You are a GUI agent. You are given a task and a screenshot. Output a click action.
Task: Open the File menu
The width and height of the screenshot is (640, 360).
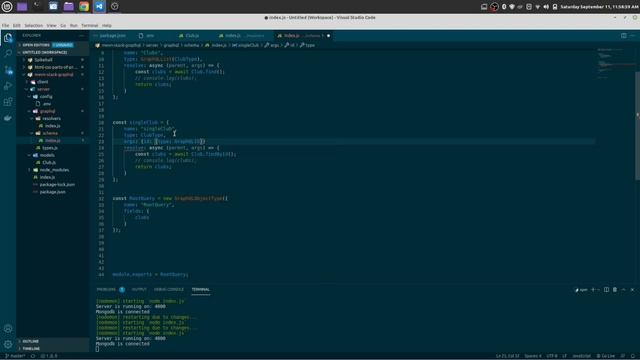click(5, 25)
